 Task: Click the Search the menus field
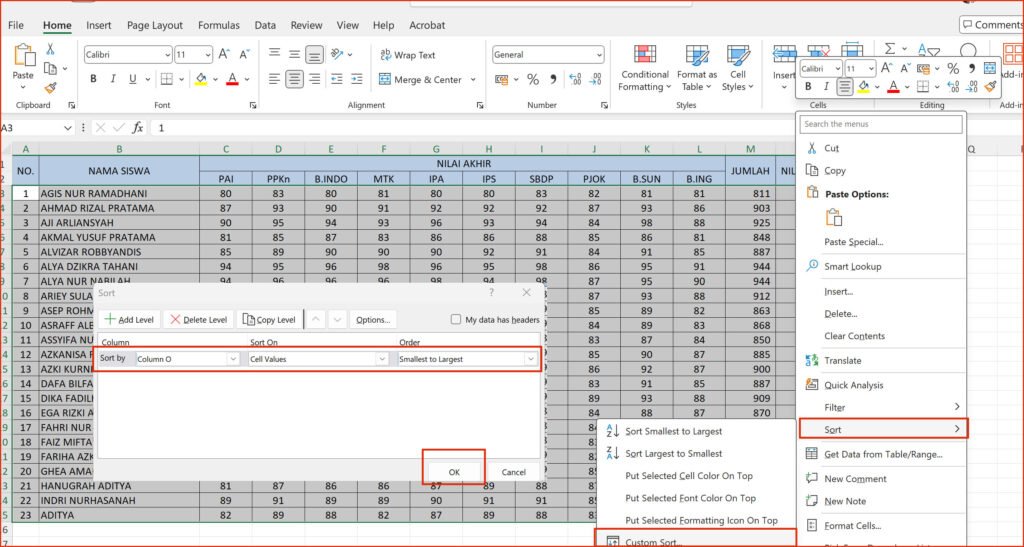pyautogui.click(x=881, y=124)
